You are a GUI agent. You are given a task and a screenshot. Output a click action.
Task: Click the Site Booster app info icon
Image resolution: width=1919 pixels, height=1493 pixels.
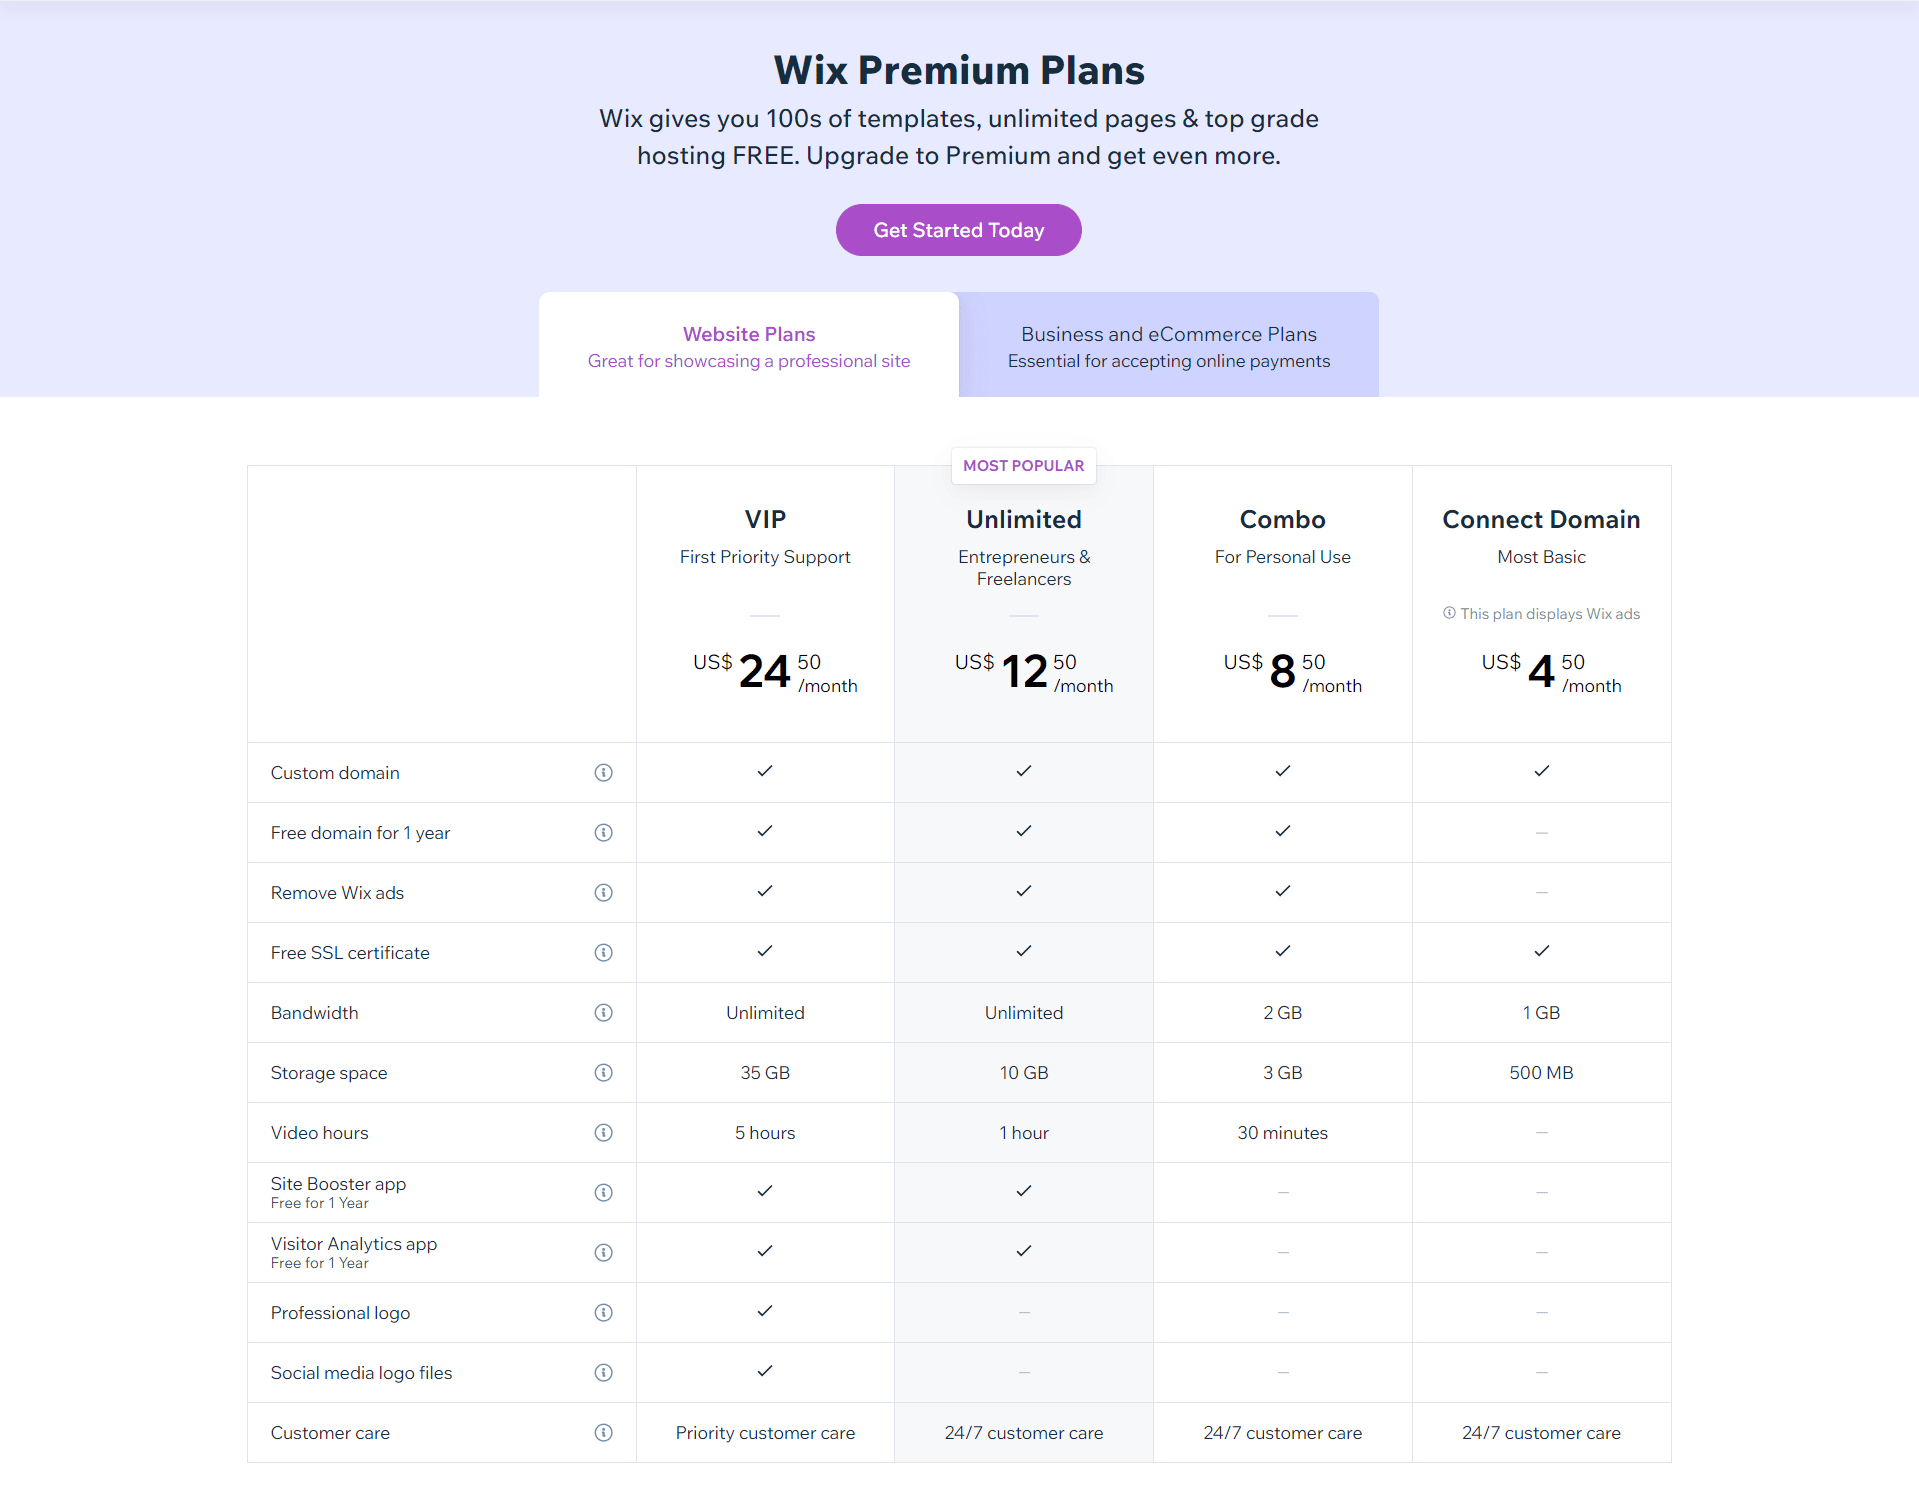[x=603, y=1193]
